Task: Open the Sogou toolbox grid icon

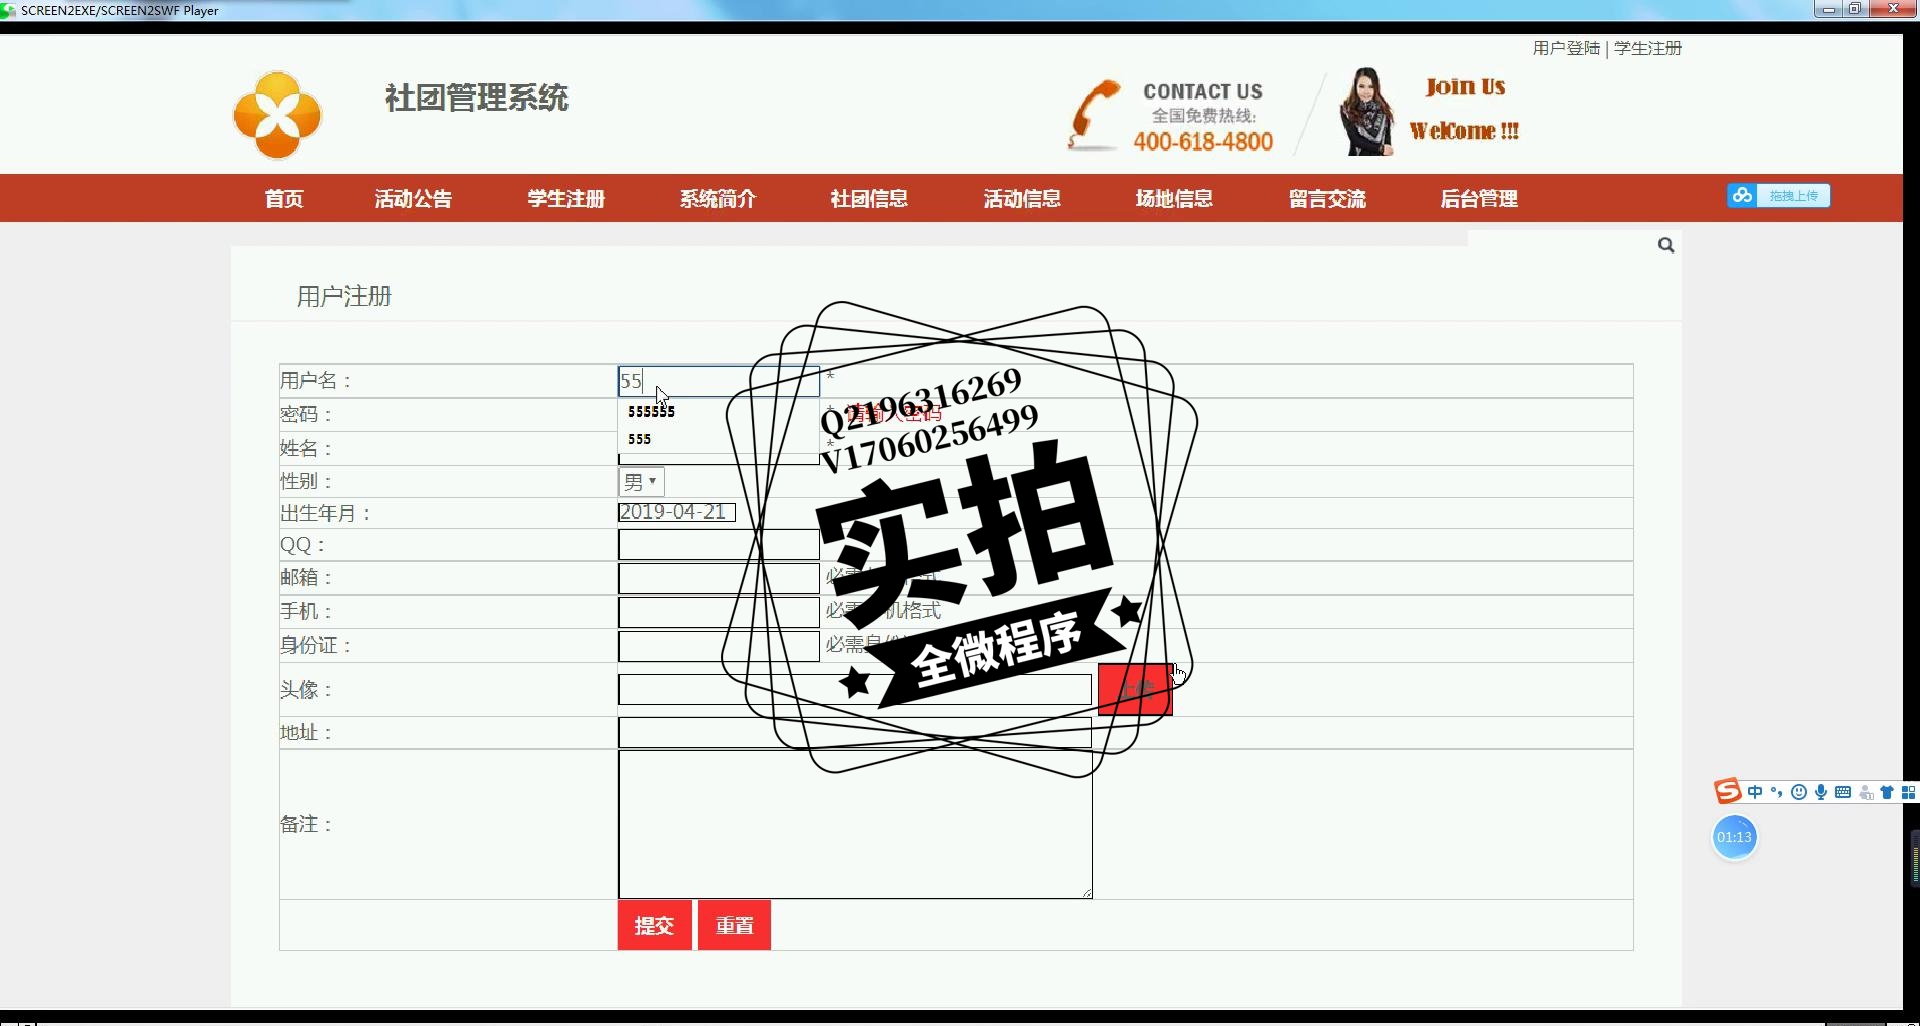Action: pos(1908,792)
